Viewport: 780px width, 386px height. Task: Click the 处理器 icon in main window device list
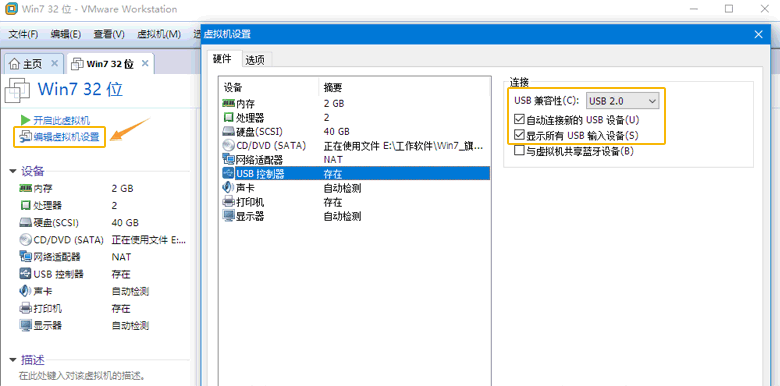click(25, 205)
